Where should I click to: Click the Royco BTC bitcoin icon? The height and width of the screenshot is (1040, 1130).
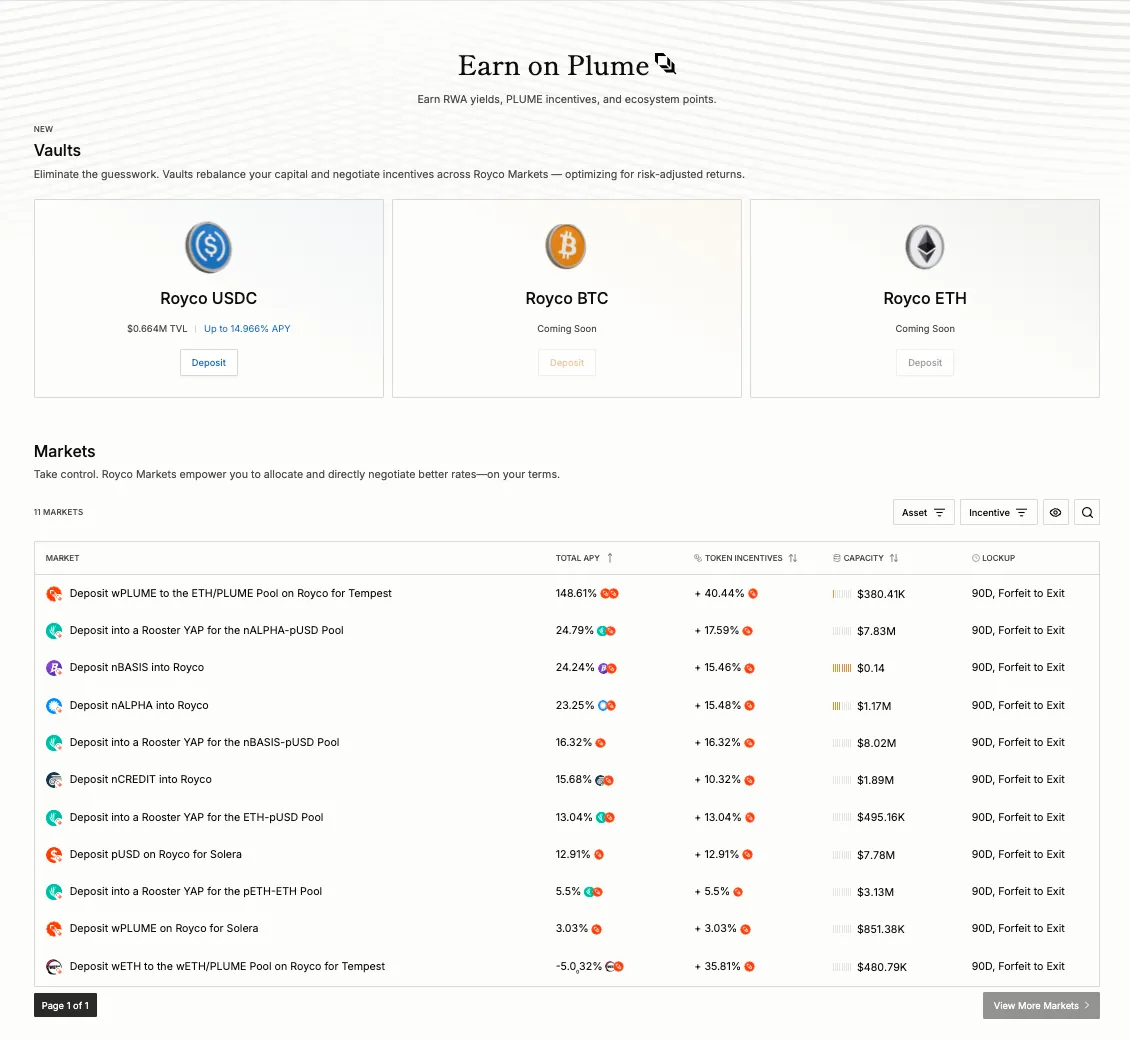(566, 246)
